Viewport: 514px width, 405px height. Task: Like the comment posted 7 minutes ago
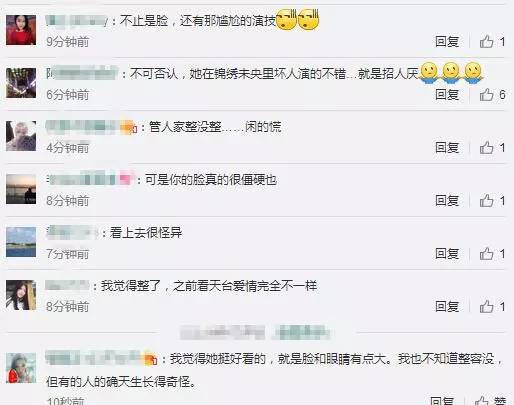point(486,254)
